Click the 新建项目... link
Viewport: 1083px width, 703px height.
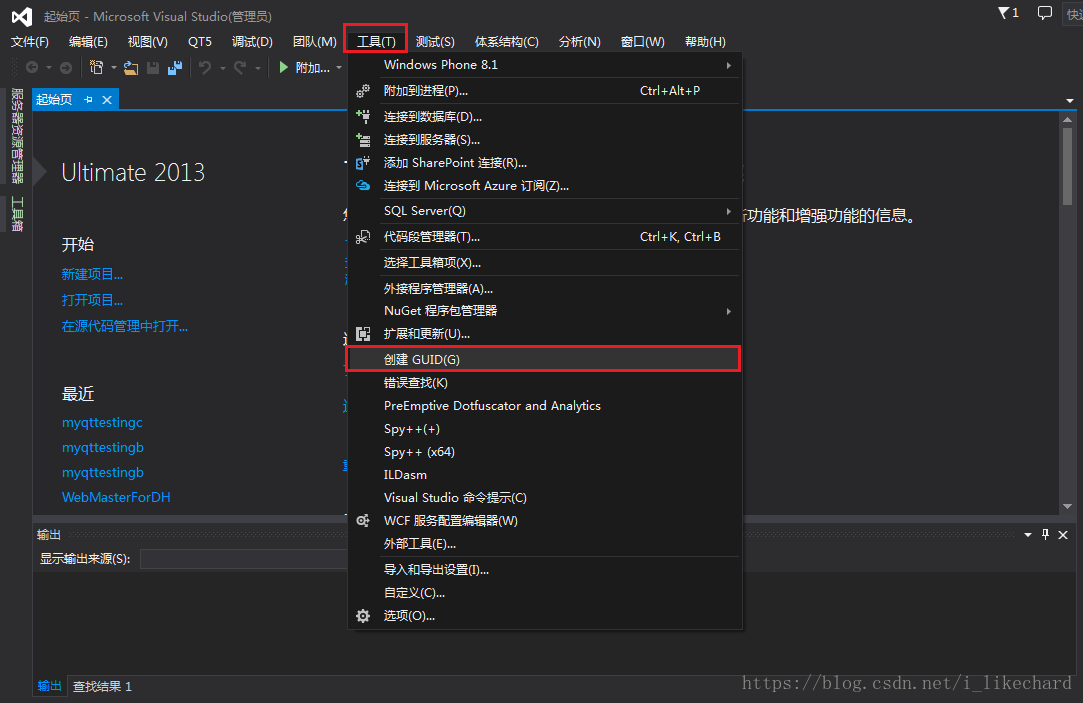92,274
